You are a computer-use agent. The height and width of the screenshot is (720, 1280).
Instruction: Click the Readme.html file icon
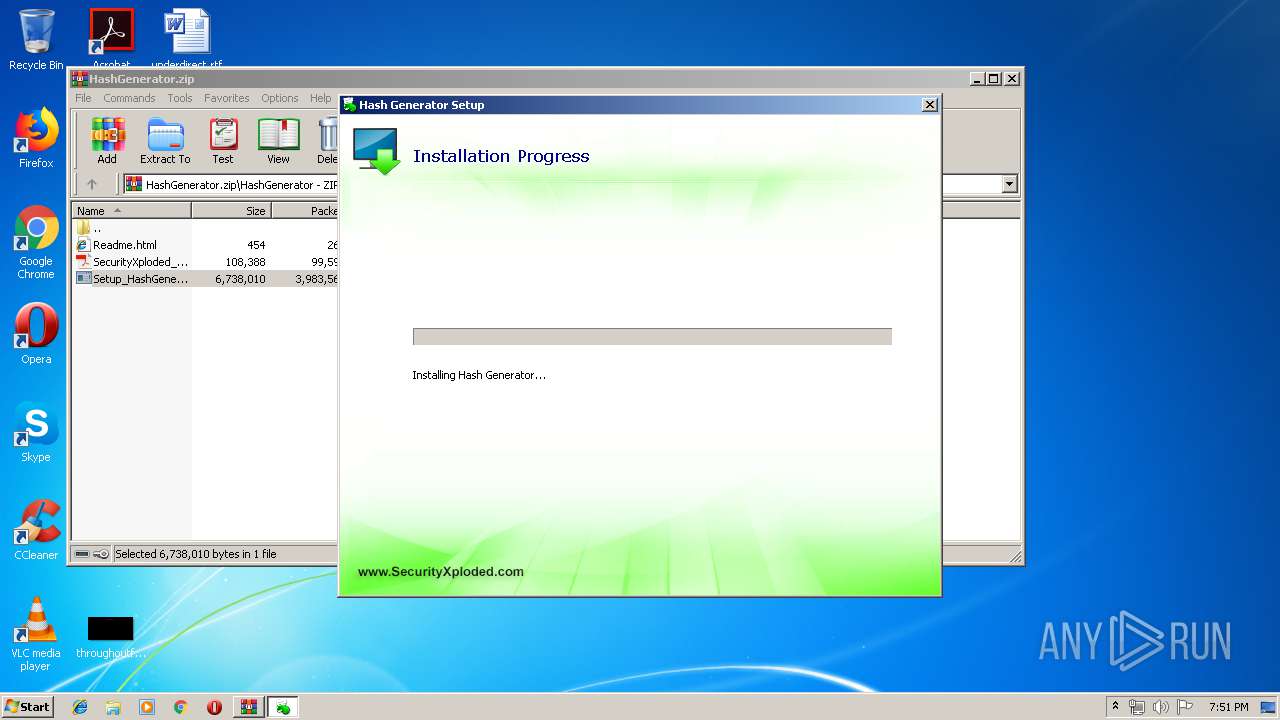click(83, 245)
